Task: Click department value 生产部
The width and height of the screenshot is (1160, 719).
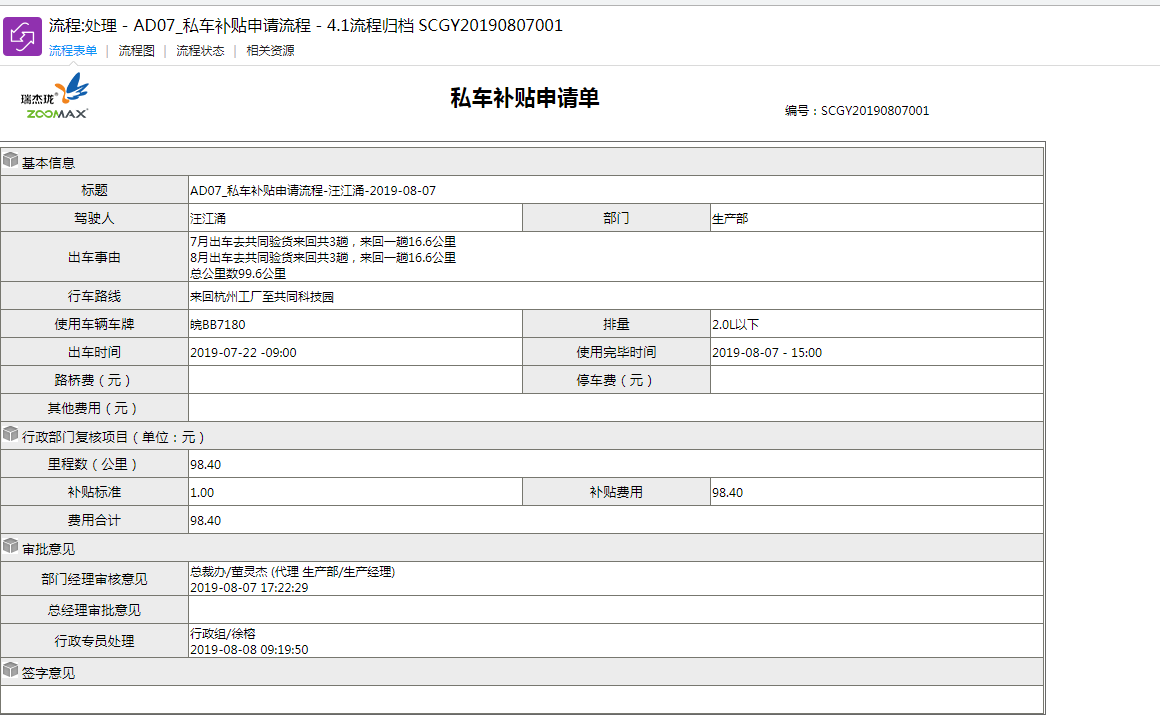Action: point(730,218)
